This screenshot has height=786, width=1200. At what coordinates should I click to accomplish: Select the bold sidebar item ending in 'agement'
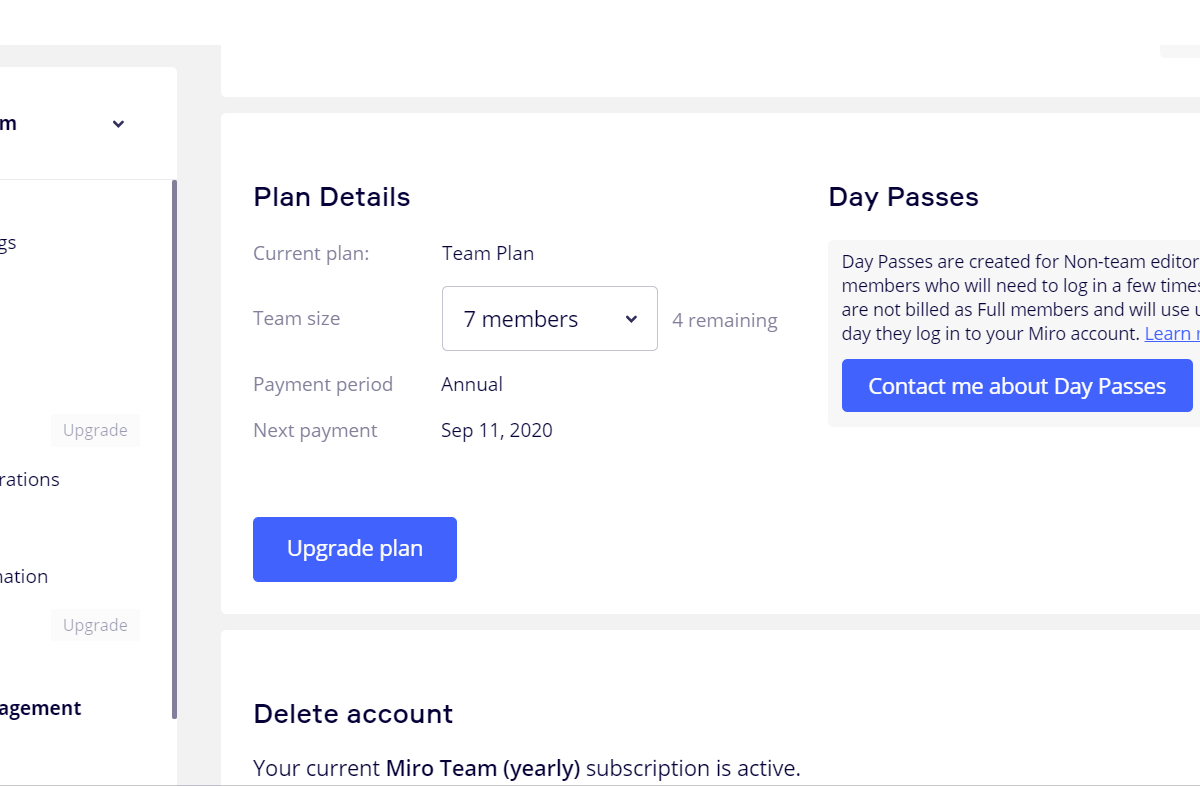40,708
